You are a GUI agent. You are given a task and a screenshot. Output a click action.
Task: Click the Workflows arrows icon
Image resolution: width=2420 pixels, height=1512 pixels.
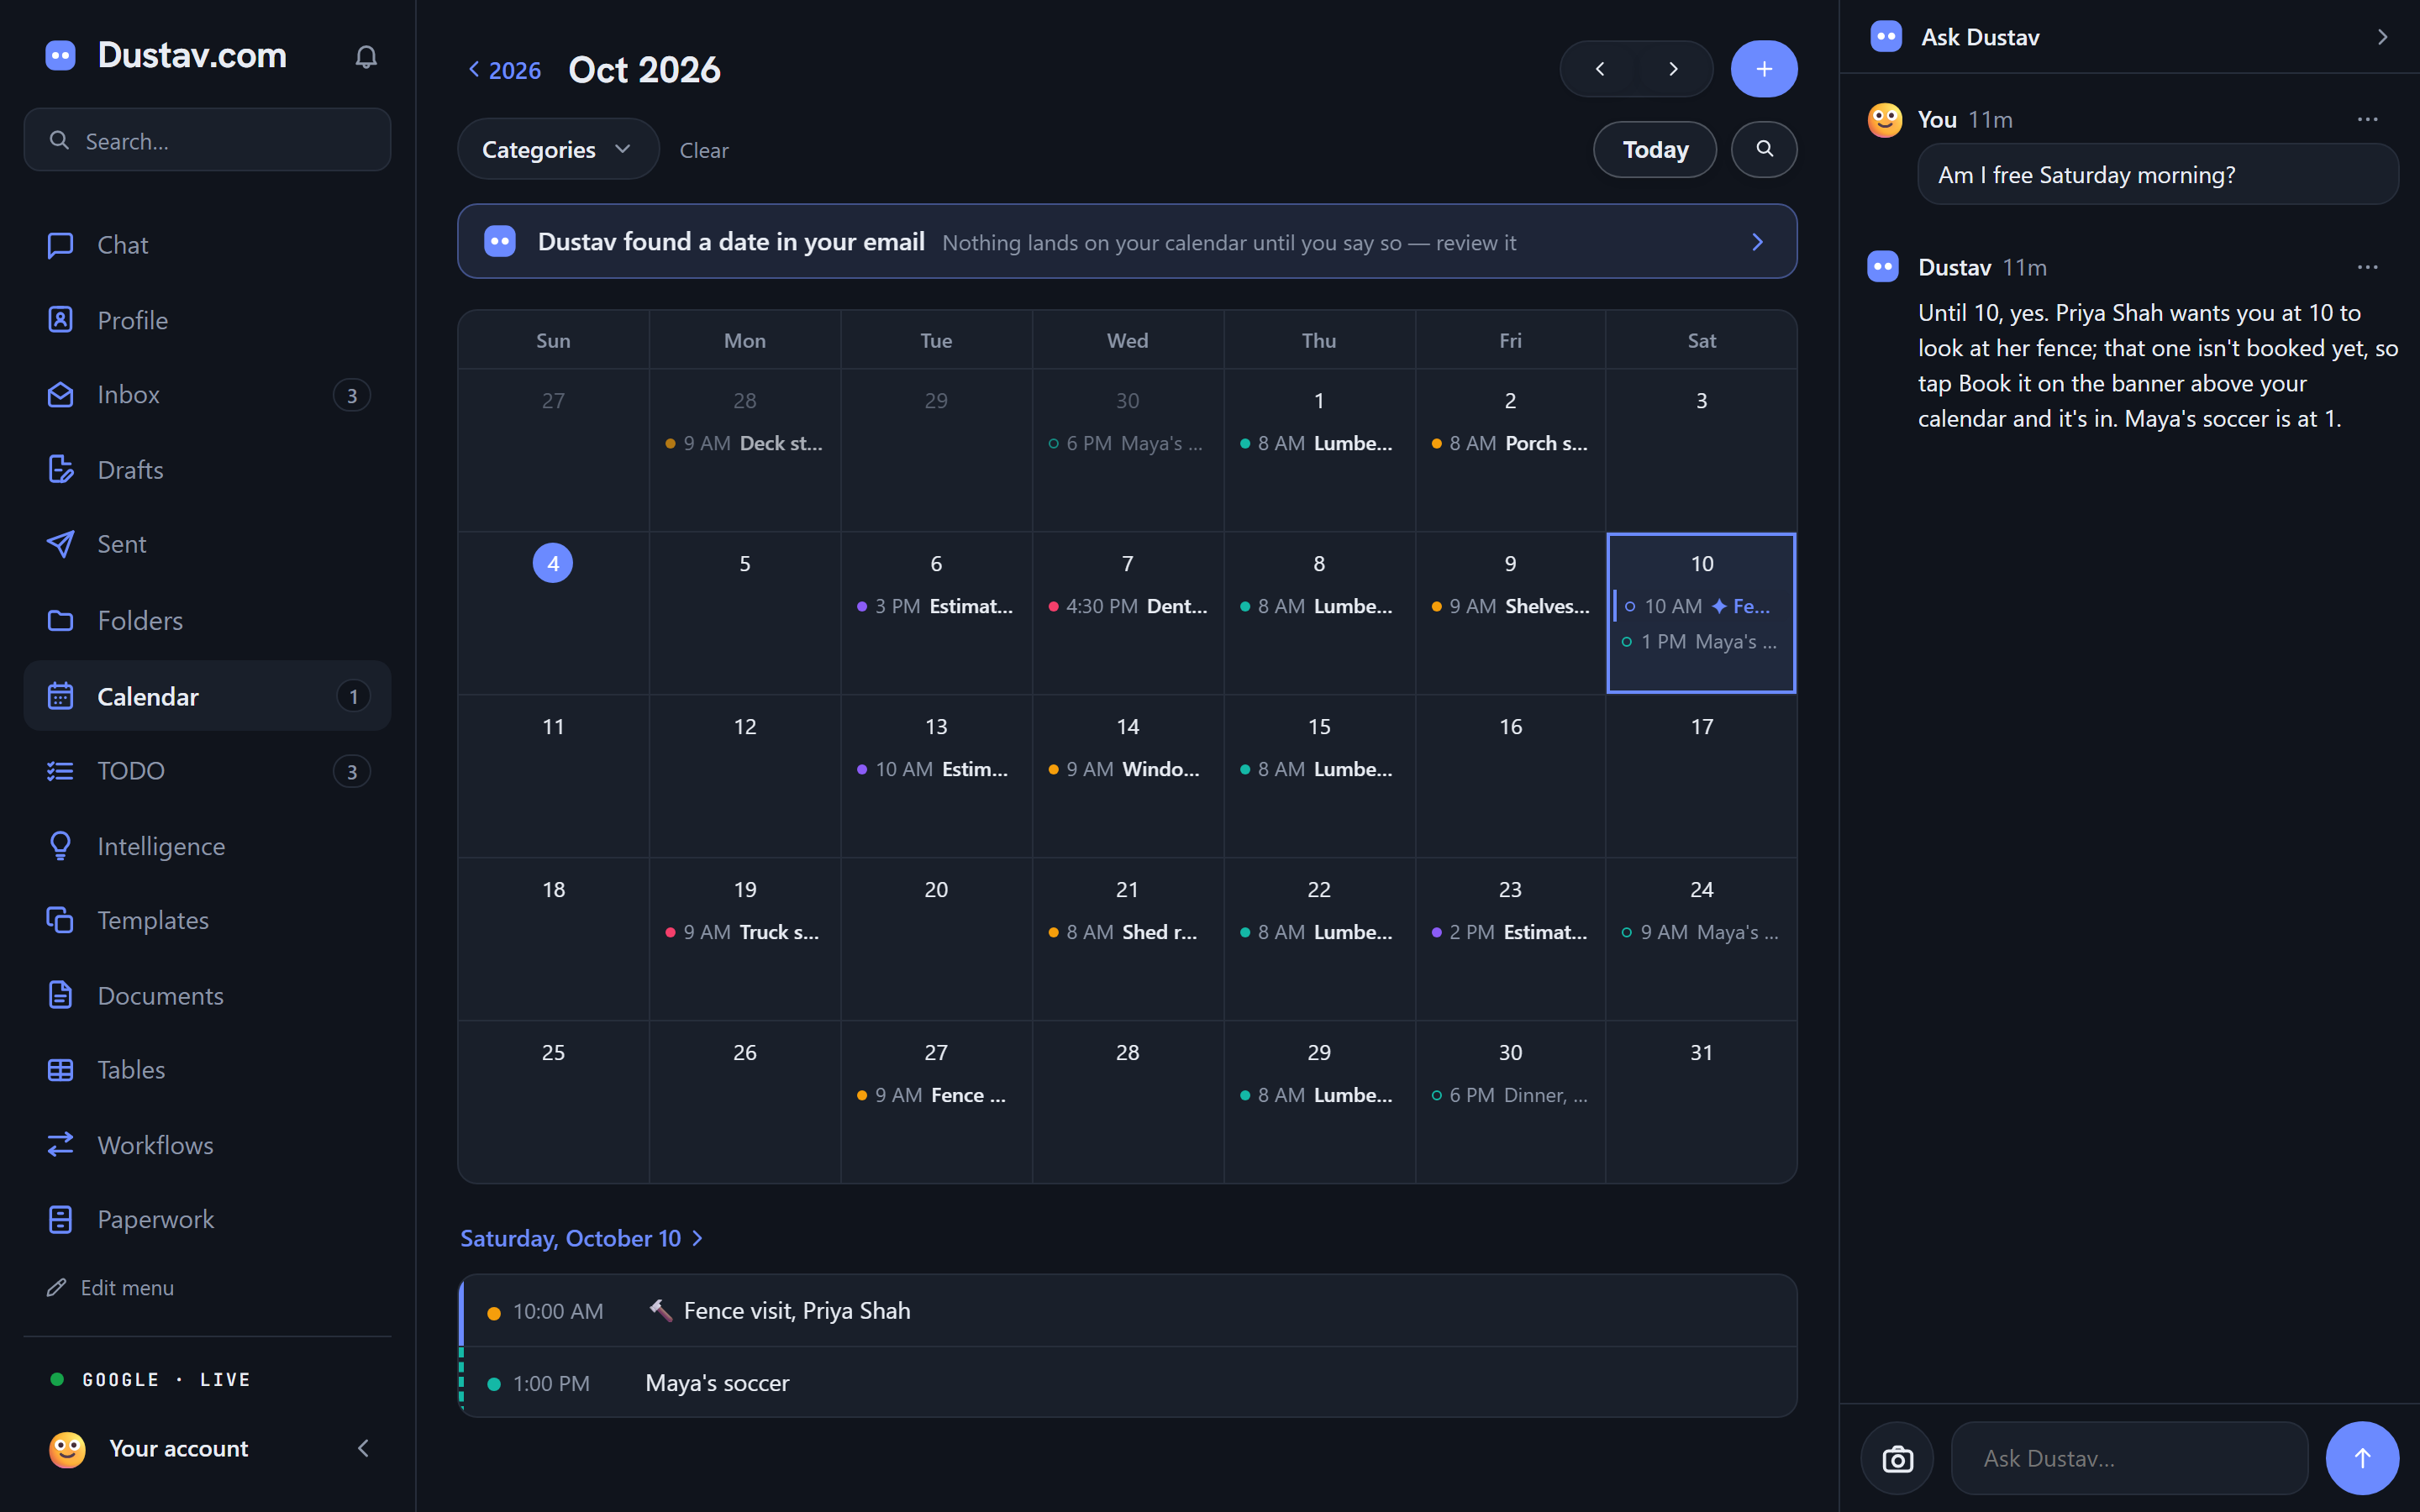pyautogui.click(x=61, y=1144)
